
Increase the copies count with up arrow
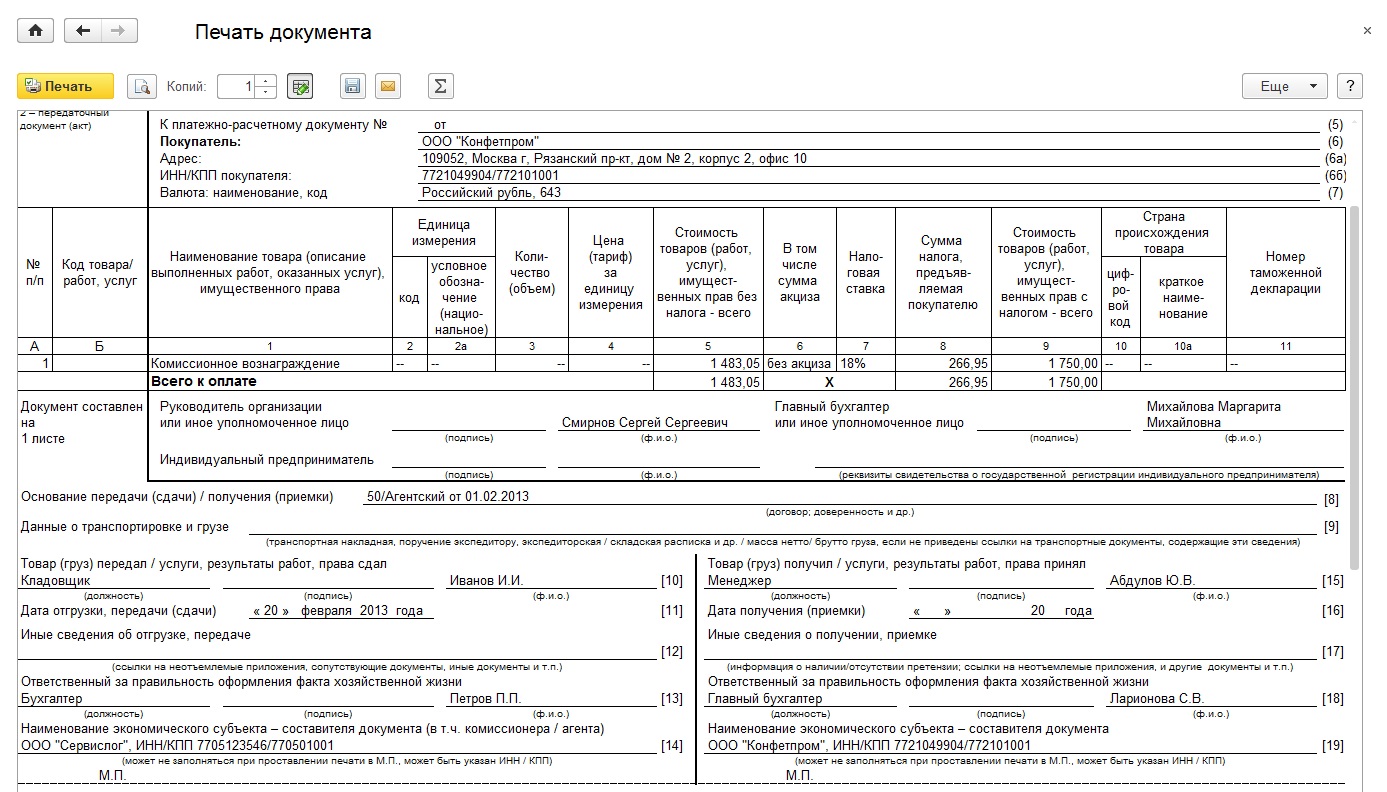266,81
